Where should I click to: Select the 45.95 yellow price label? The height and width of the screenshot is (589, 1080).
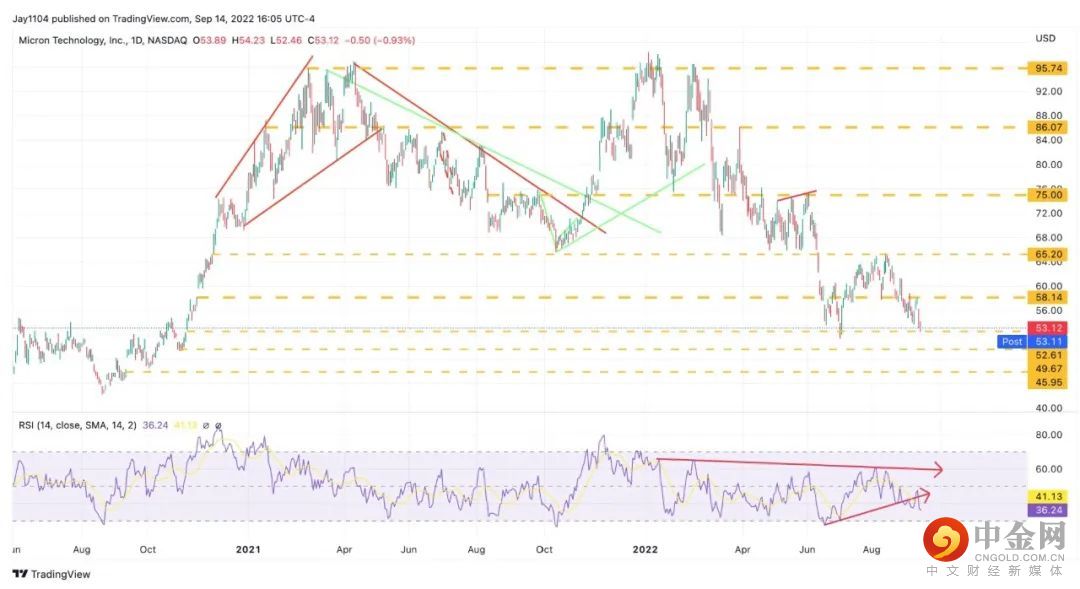point(1048,382)
